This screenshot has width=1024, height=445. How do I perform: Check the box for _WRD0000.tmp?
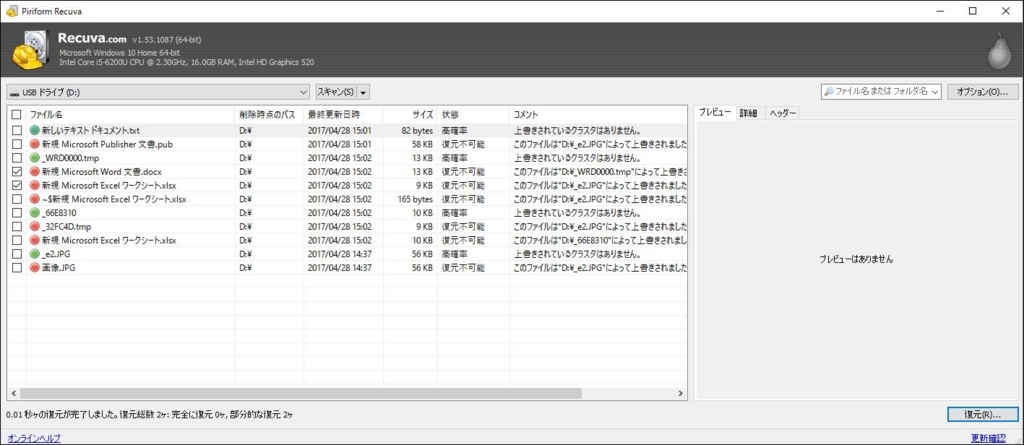(x=16, y=158)
